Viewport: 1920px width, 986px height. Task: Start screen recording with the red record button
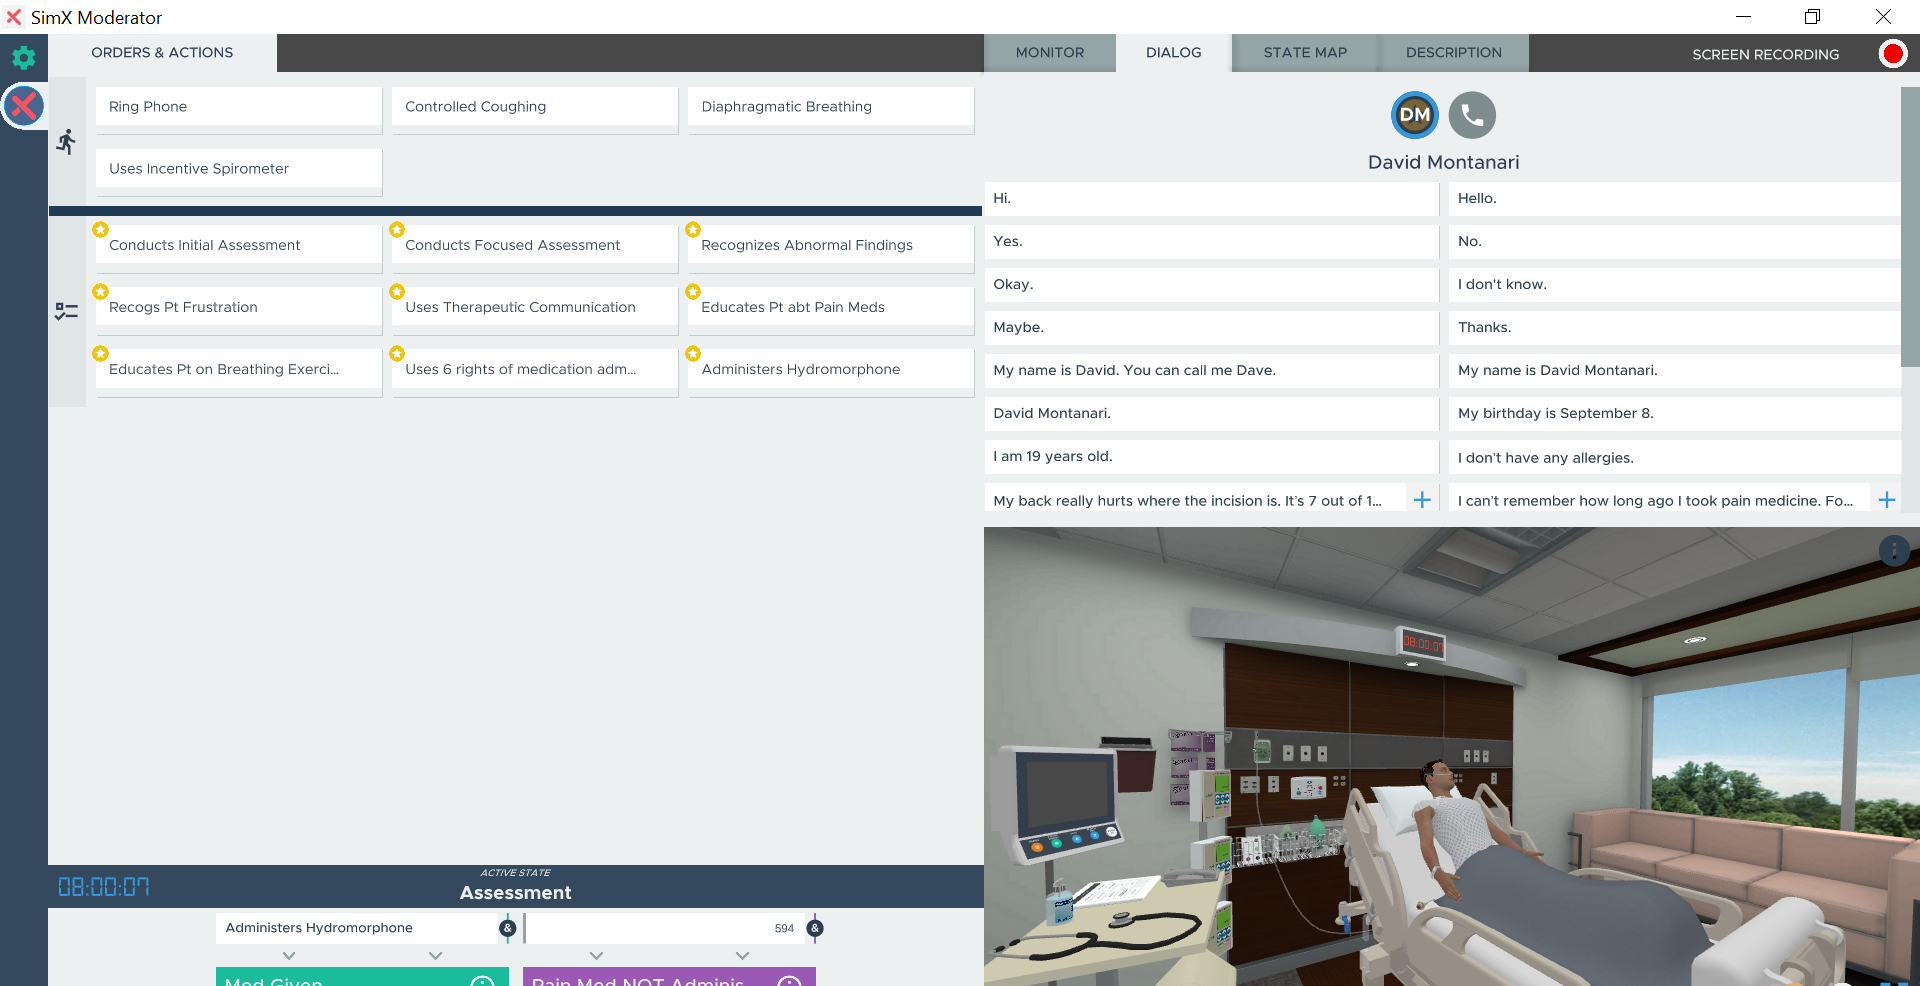[1892, 54]
